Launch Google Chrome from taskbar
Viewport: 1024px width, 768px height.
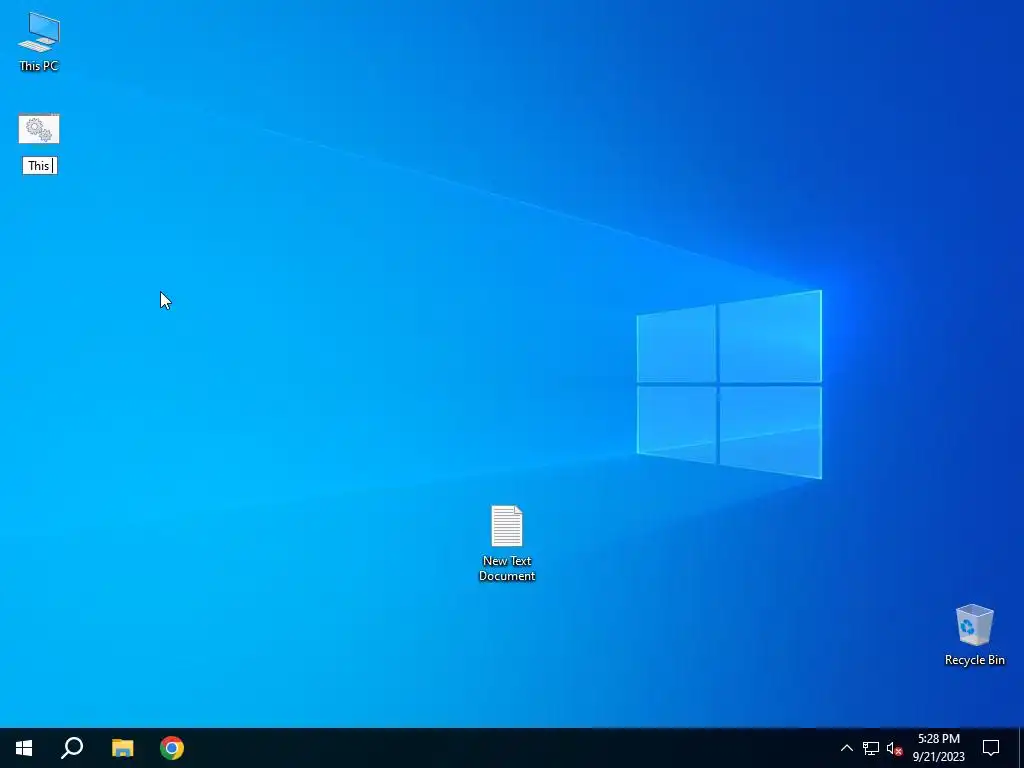pos(172,748)
